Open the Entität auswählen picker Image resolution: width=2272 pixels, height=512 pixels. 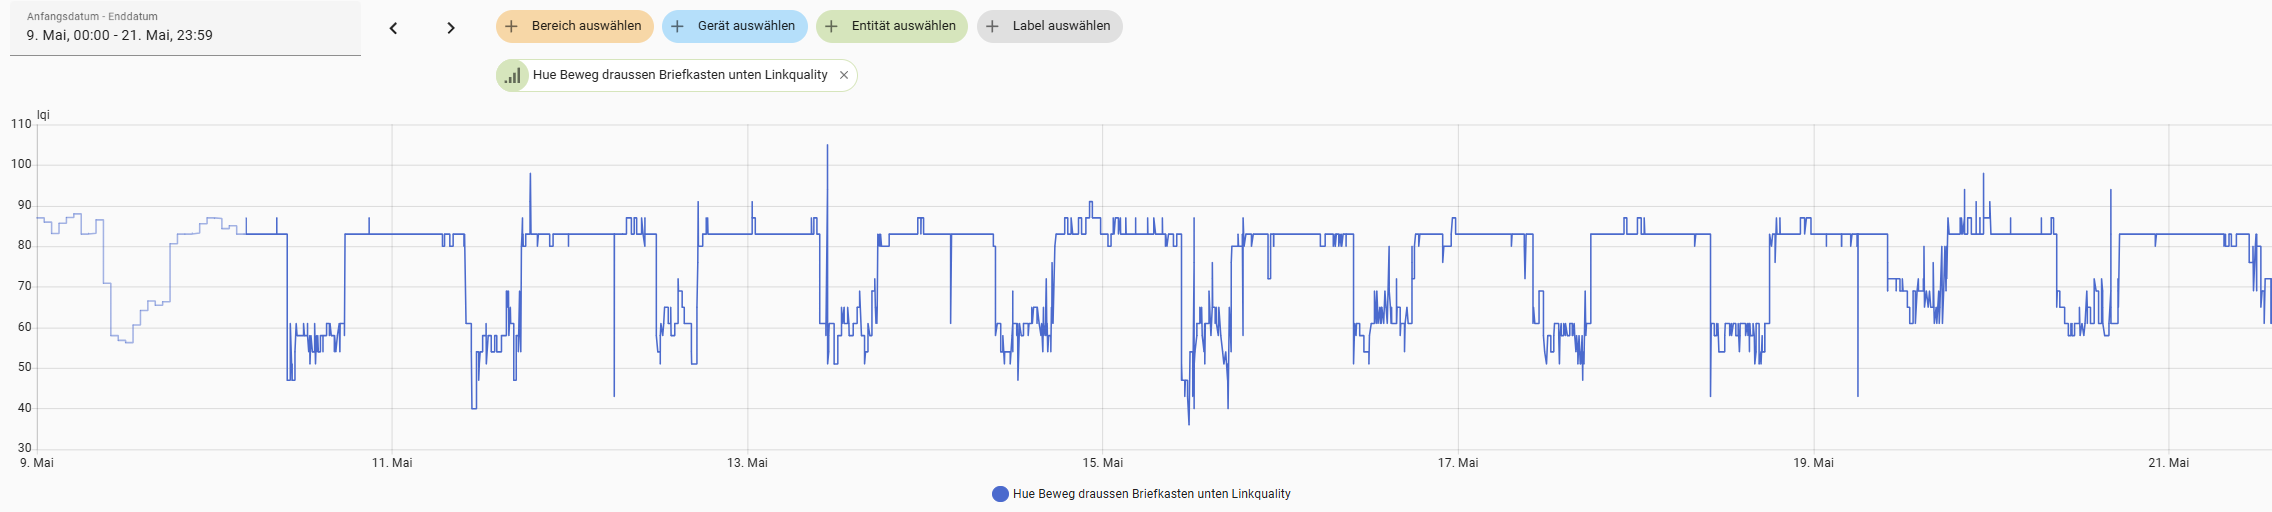point(903,26)
